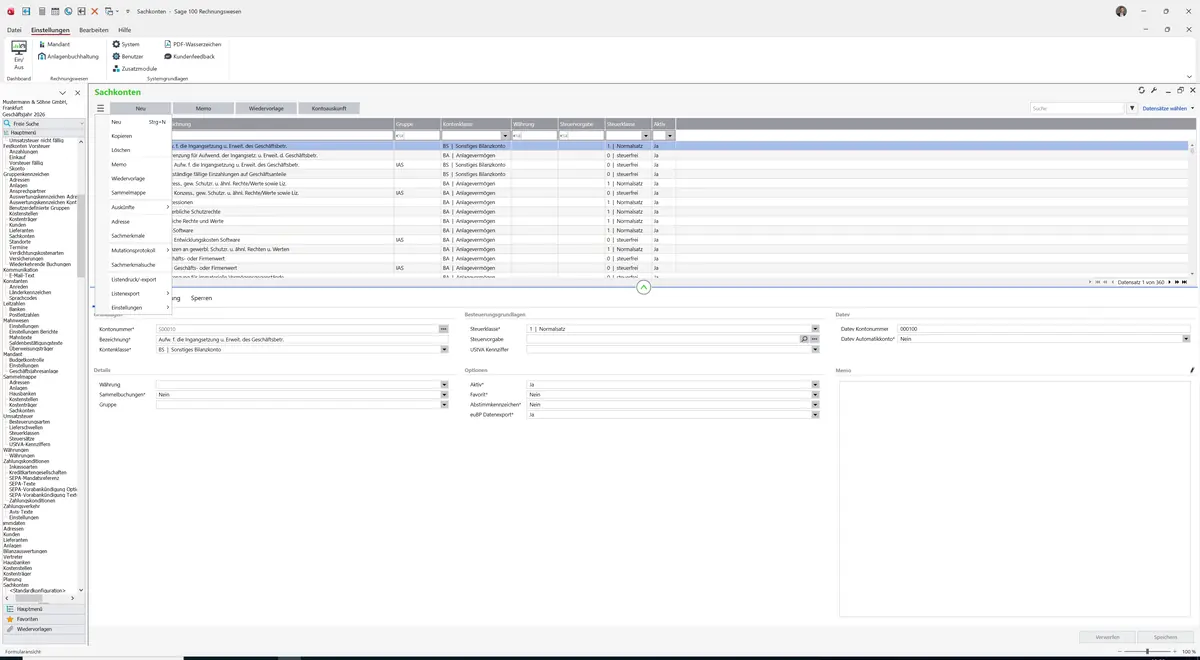Toggle the Dashboard Ein/Aus icon
The height and width of the screenshot is (660, 1200).
tap(19, 55)
